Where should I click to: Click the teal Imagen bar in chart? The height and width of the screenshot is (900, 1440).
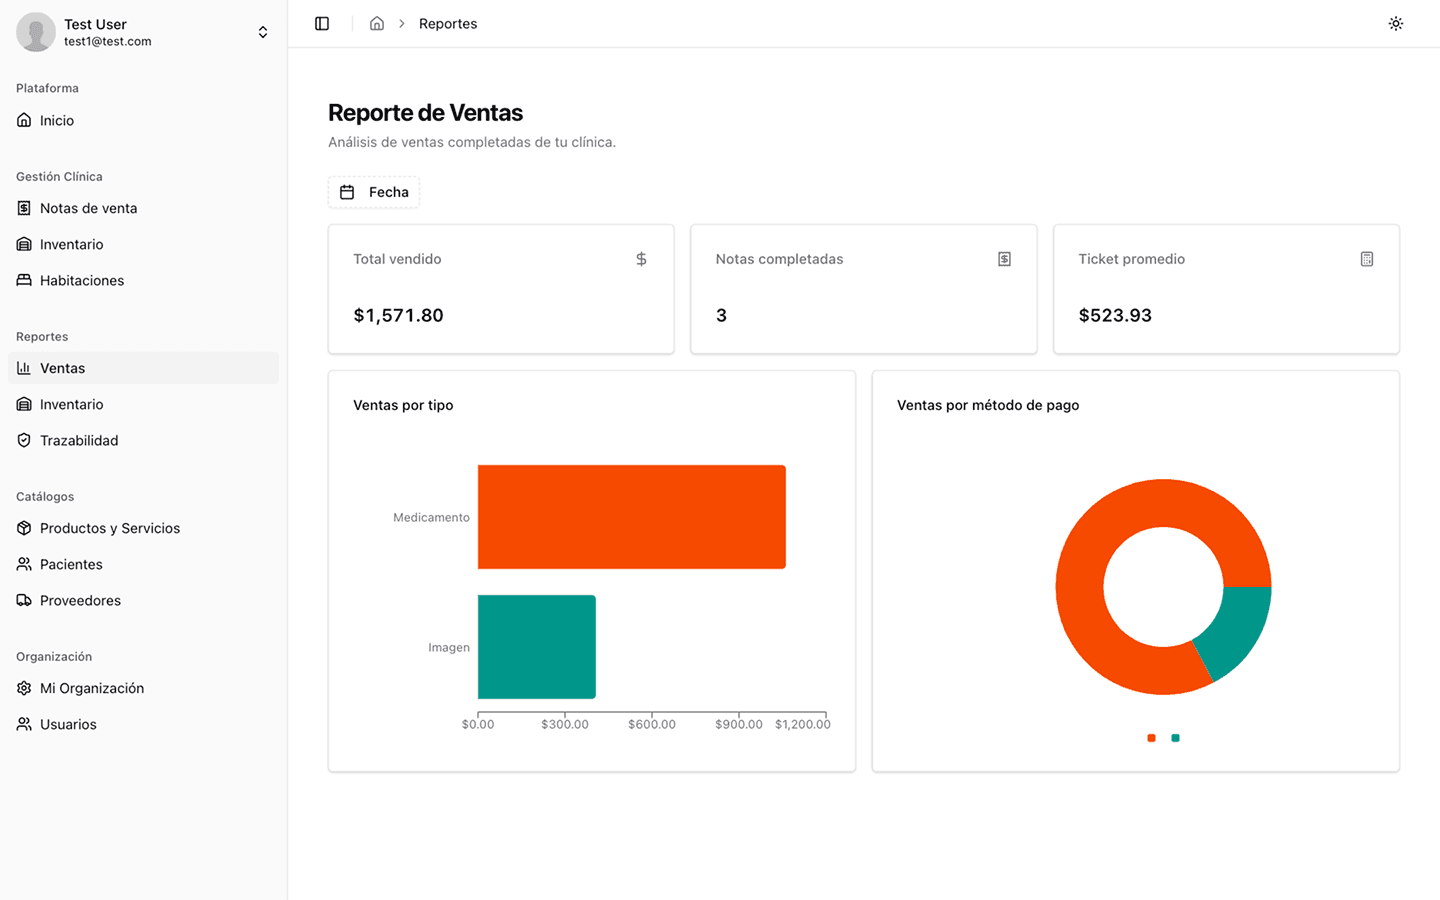pyautogui.click(x=536, y=647)
